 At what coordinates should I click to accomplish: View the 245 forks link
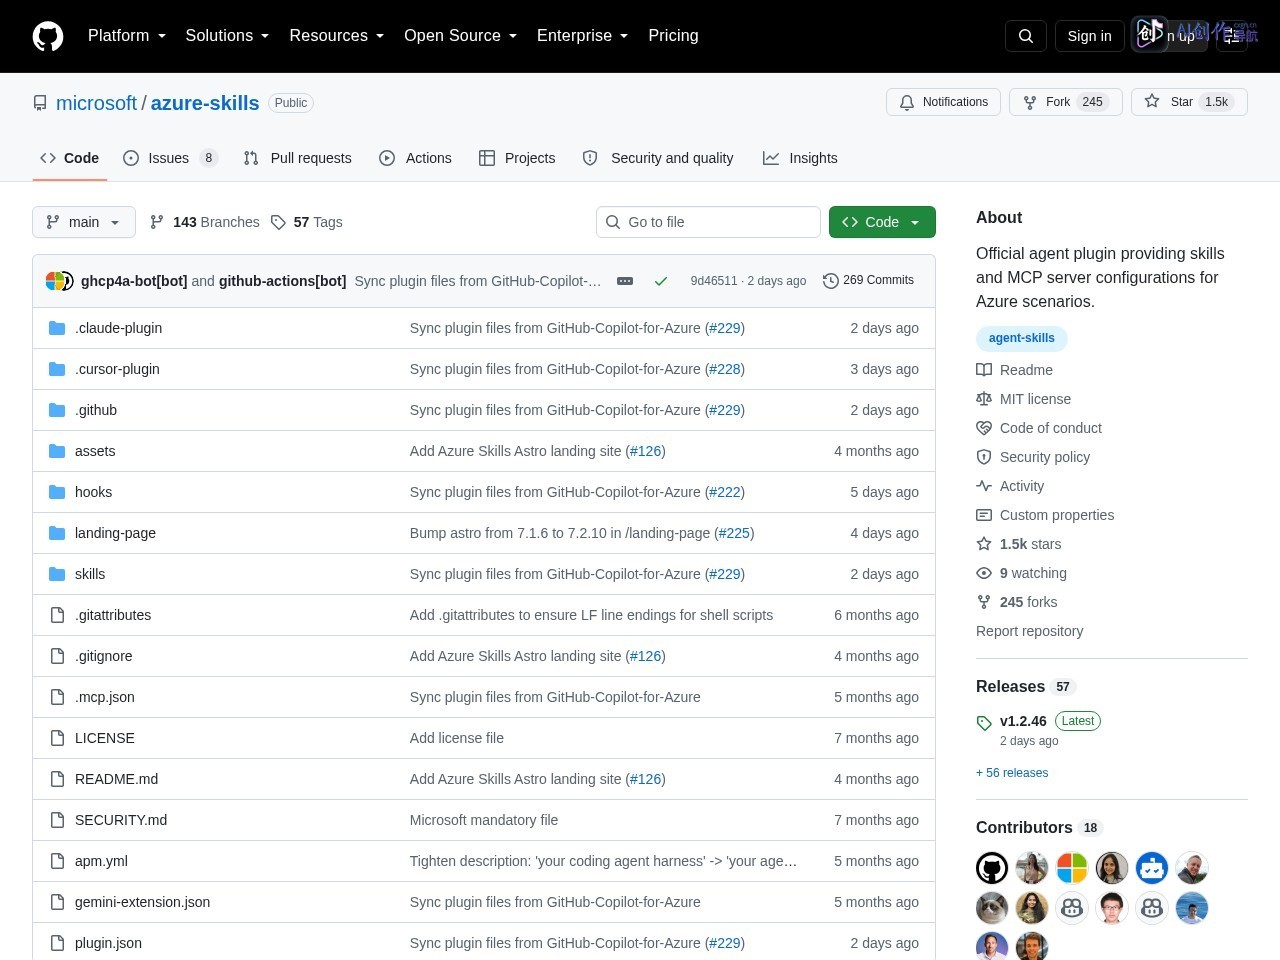click(x=1028, y=602)
